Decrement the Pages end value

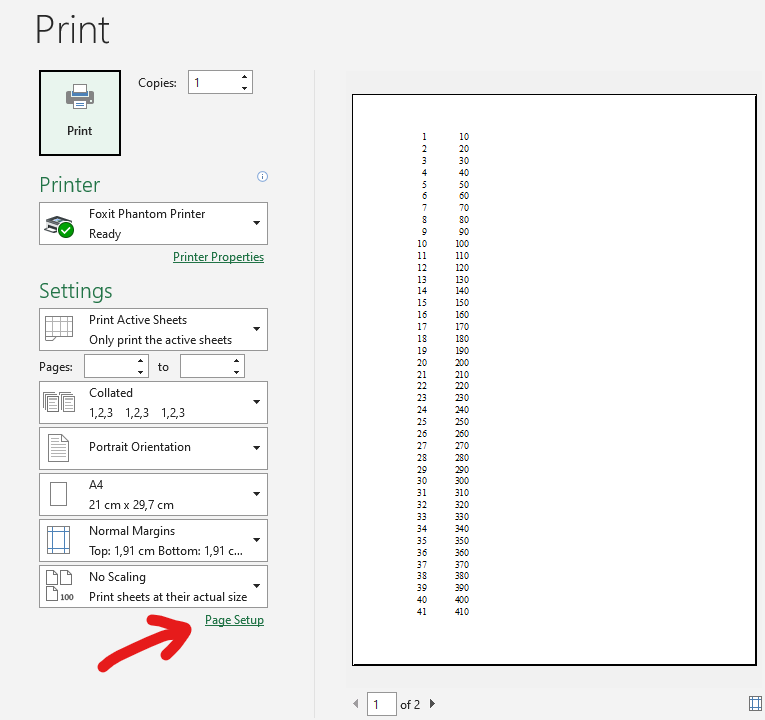[x=237, y=372]
